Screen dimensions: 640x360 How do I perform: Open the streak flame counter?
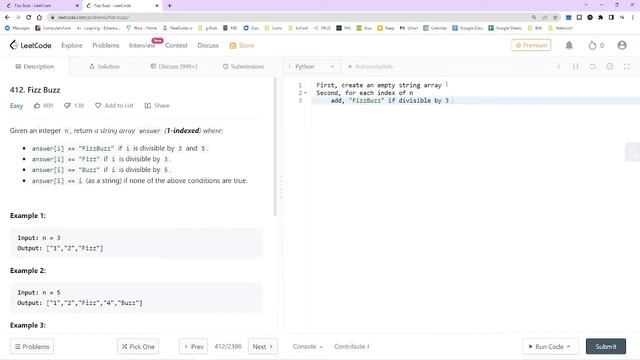596,45
